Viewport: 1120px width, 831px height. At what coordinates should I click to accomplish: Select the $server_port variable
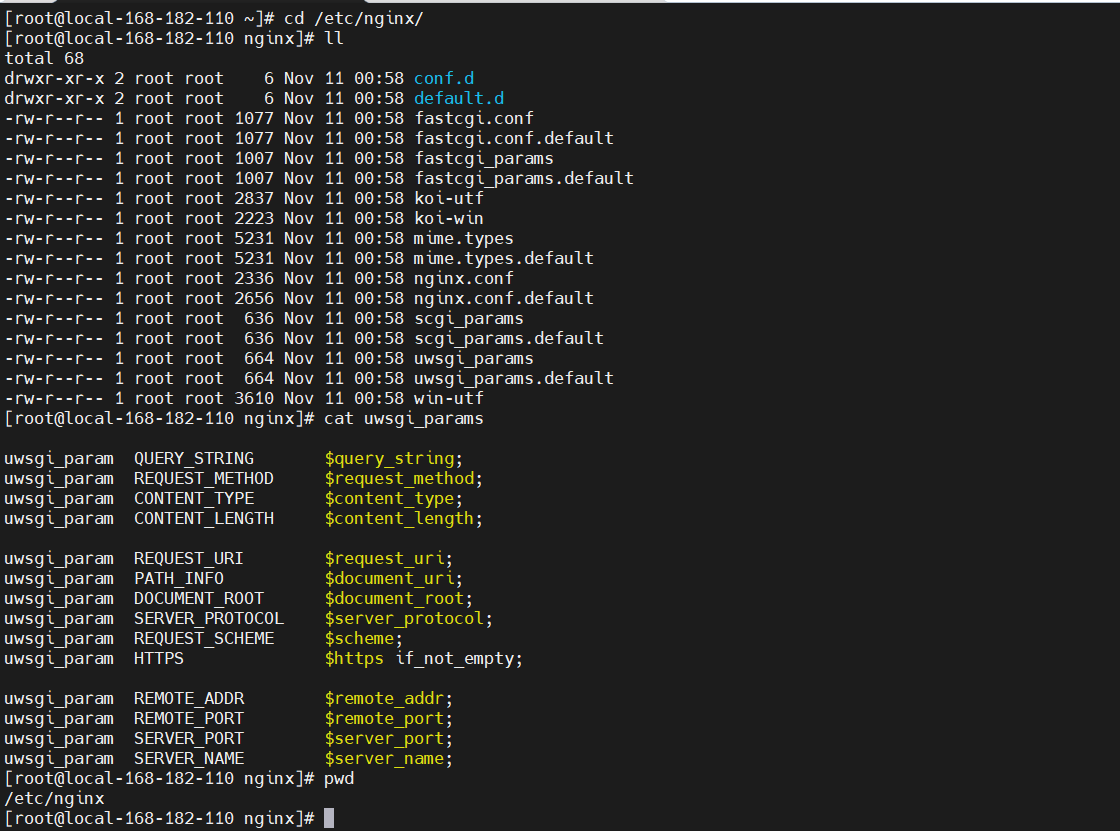coord(384,739)
